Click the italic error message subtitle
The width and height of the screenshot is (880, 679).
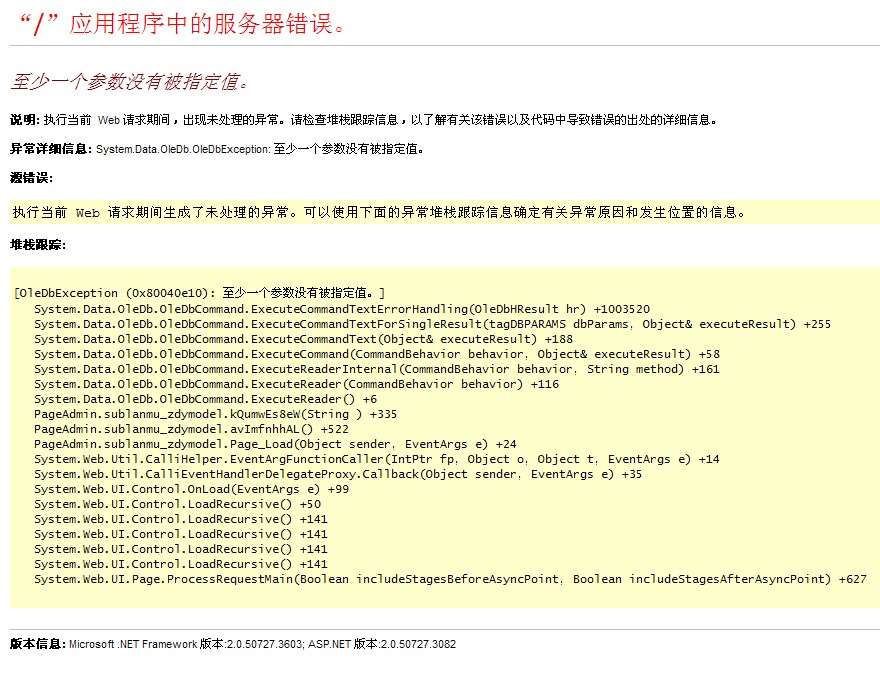coord(129,81)
